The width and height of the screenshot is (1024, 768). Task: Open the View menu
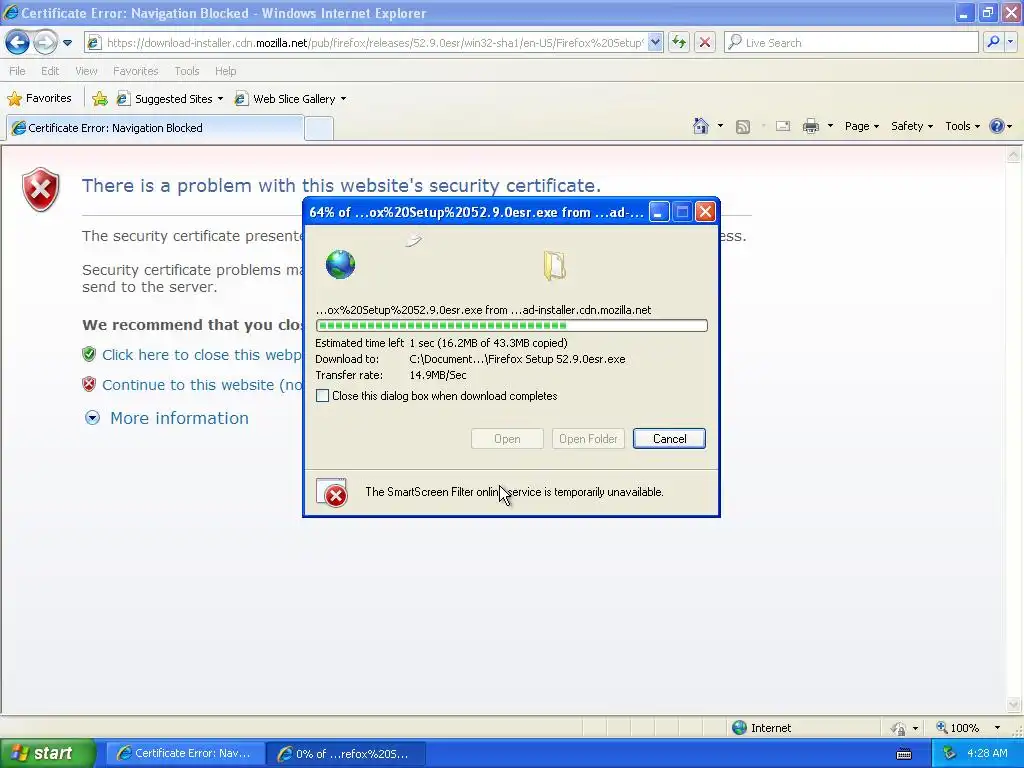tap(86, 71)
